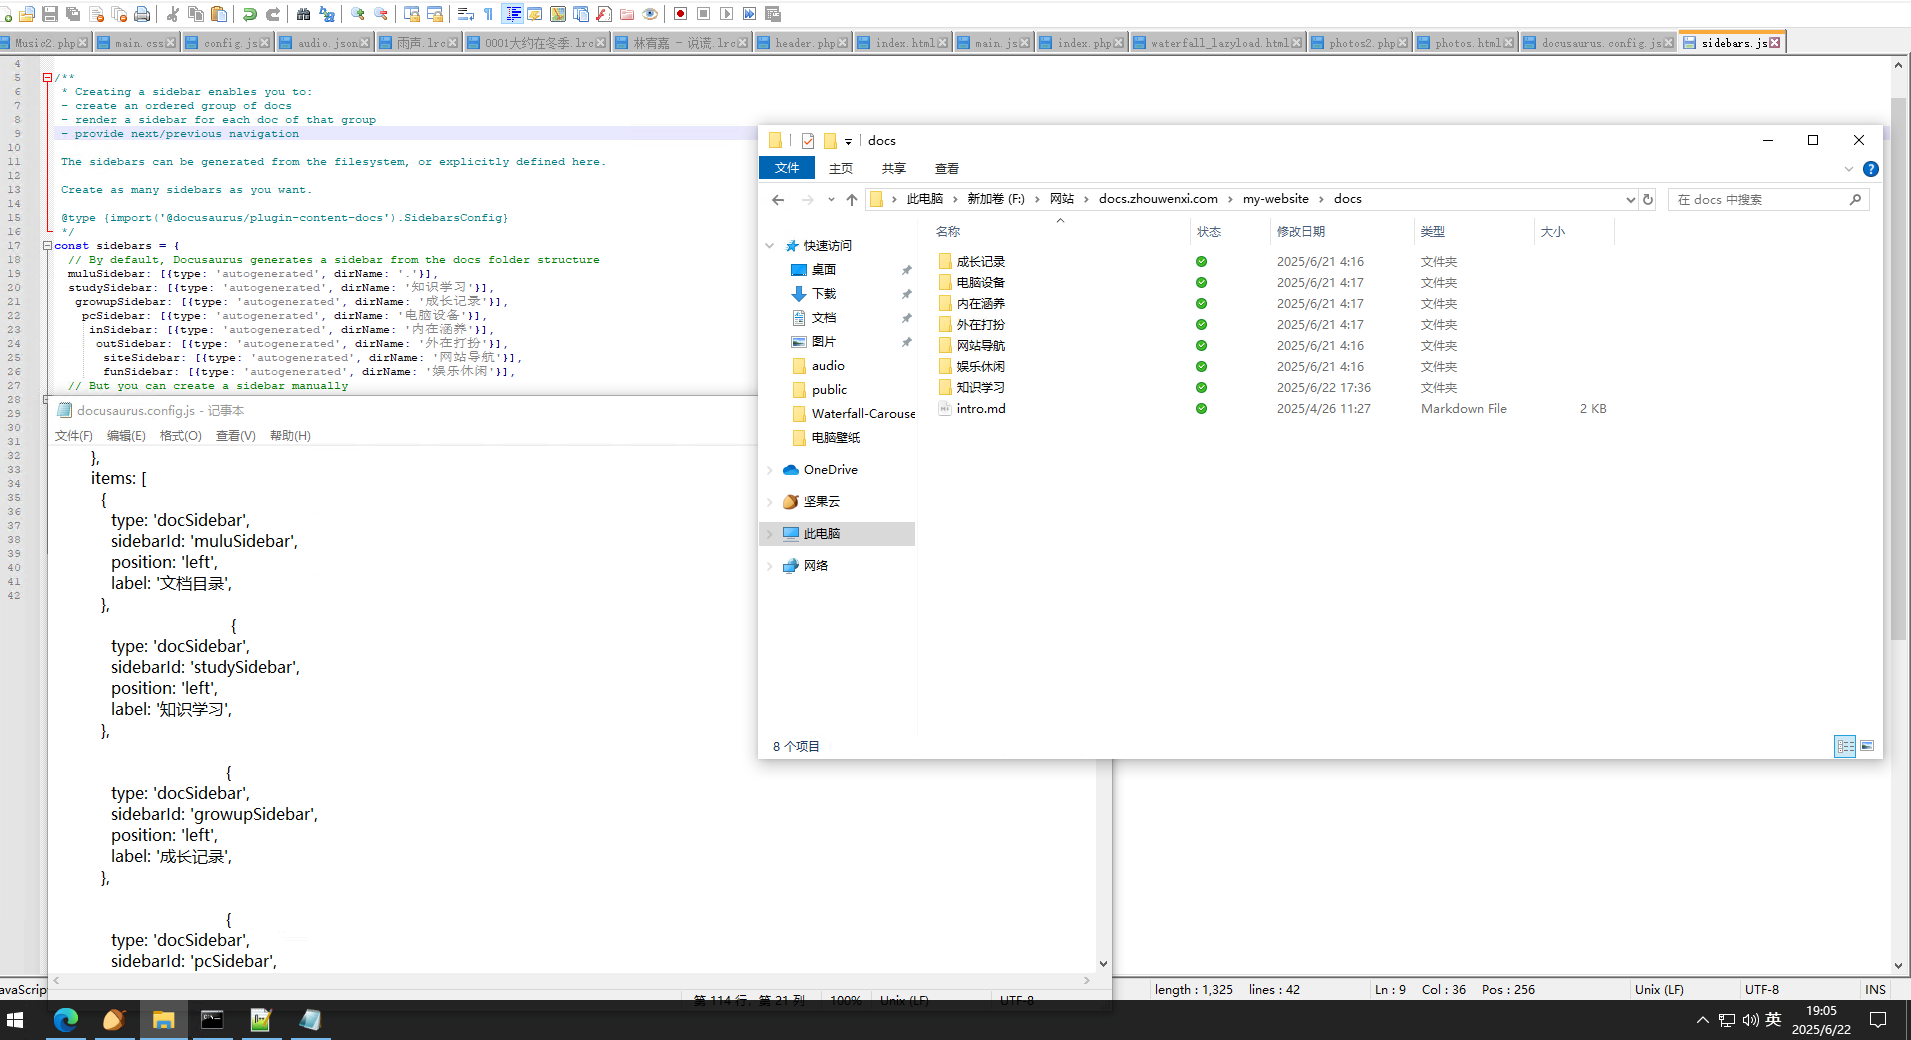Viewport: 1911px width, 1040px height.
Task: Open the Explorer 文件 menu
Action: click(787, 168)
